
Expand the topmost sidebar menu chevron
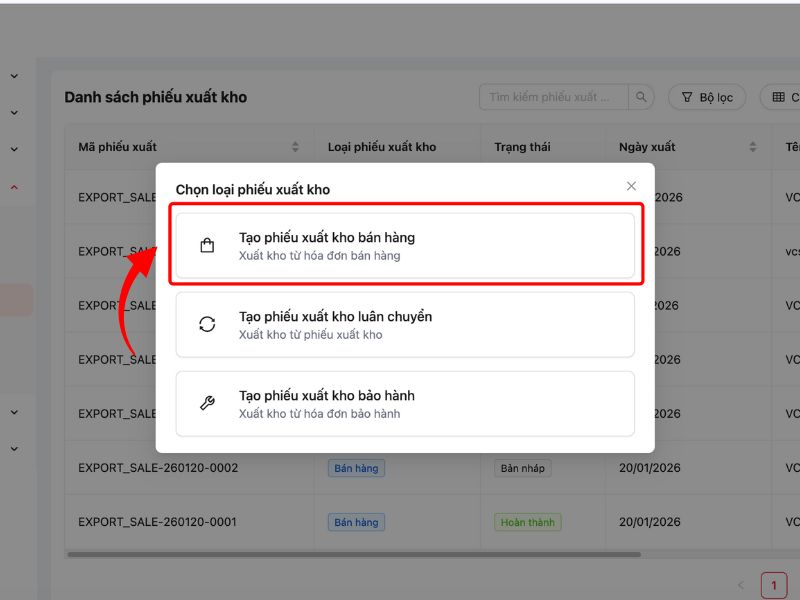point(14,76)
